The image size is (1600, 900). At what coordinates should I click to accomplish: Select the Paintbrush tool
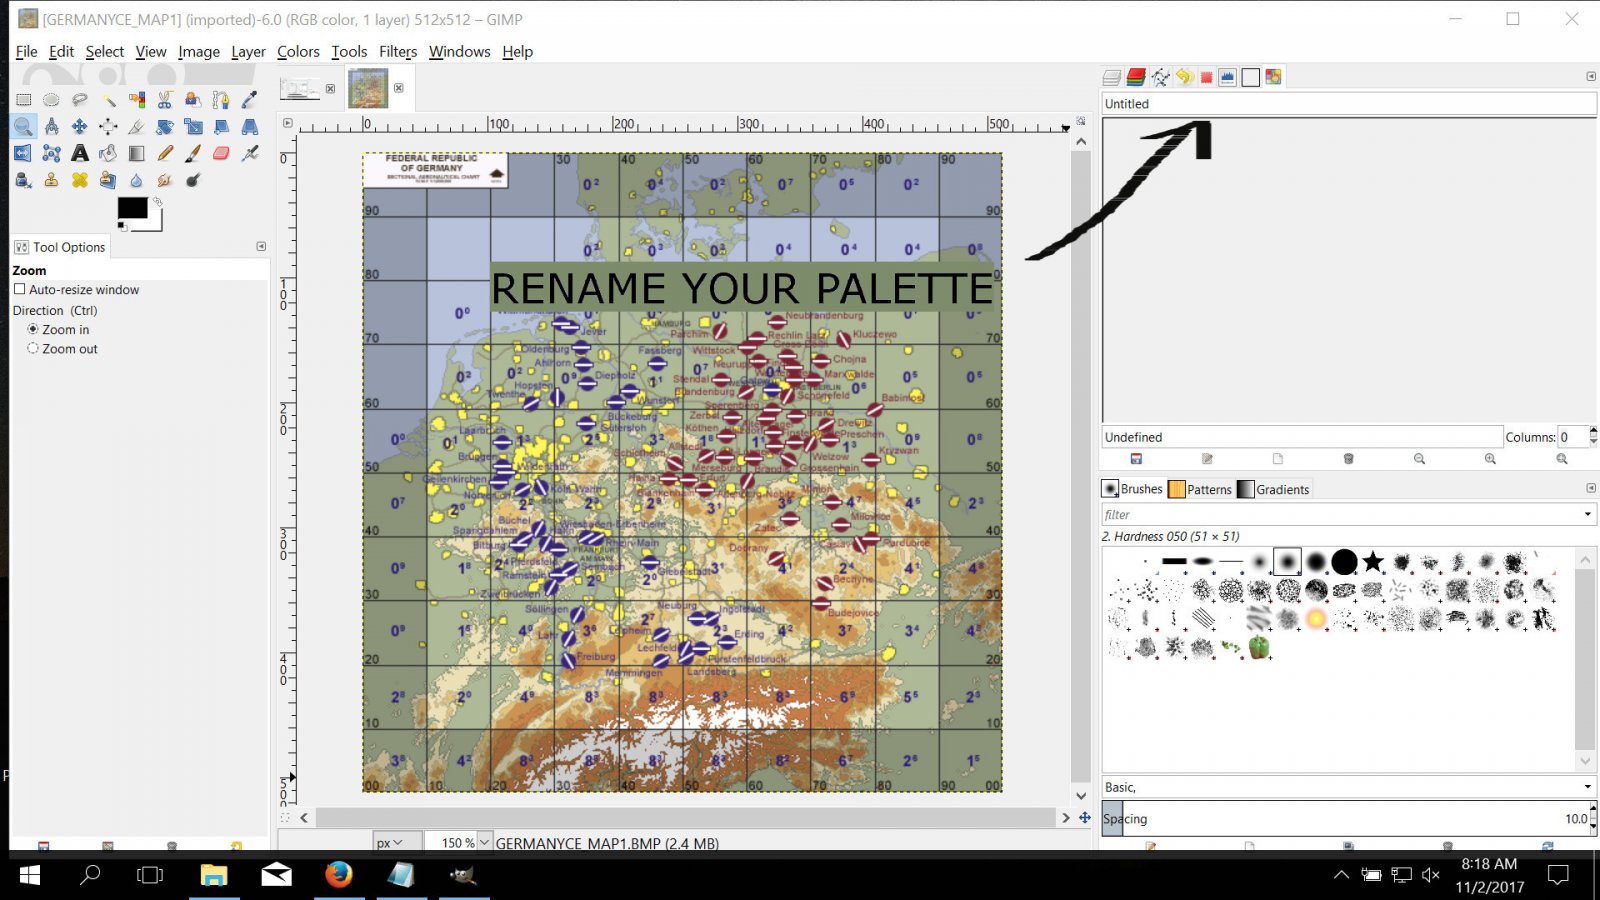pos(193,153)
